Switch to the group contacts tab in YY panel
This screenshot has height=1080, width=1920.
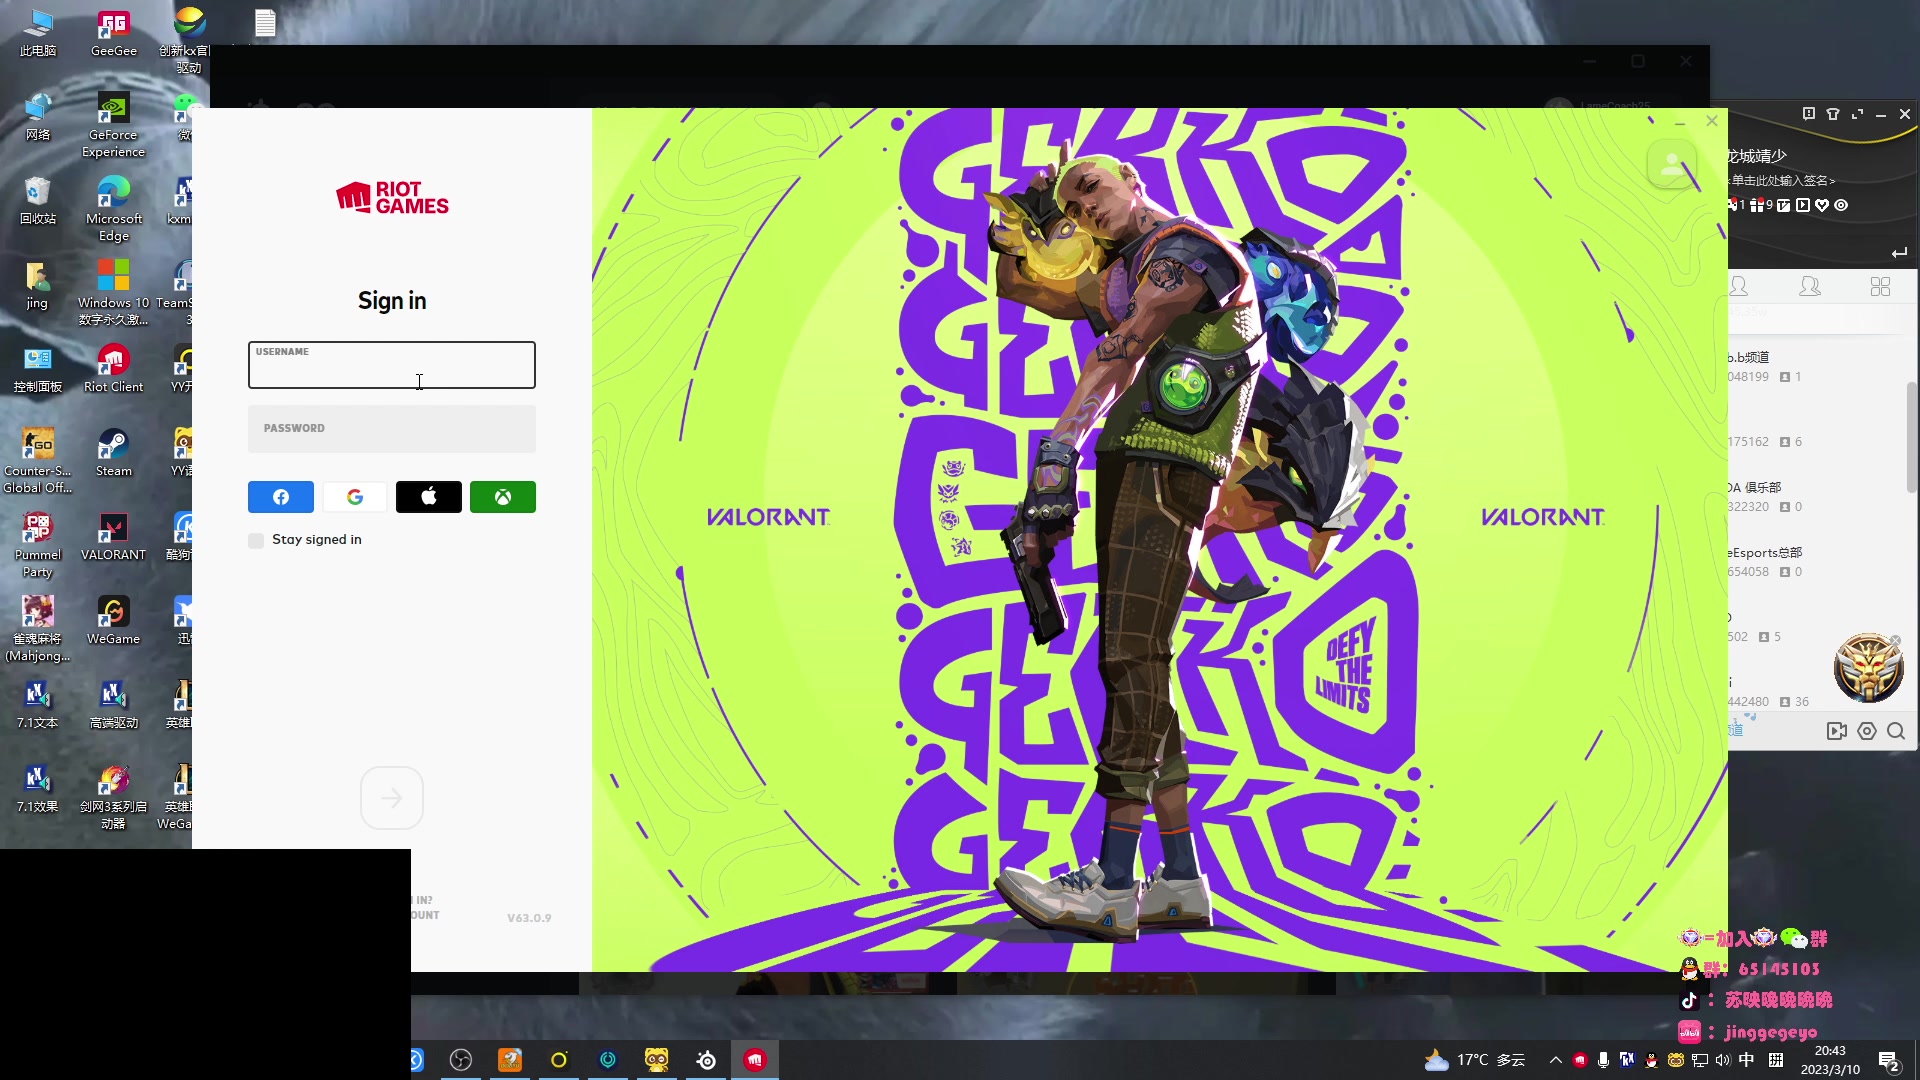coord(1810,287)
